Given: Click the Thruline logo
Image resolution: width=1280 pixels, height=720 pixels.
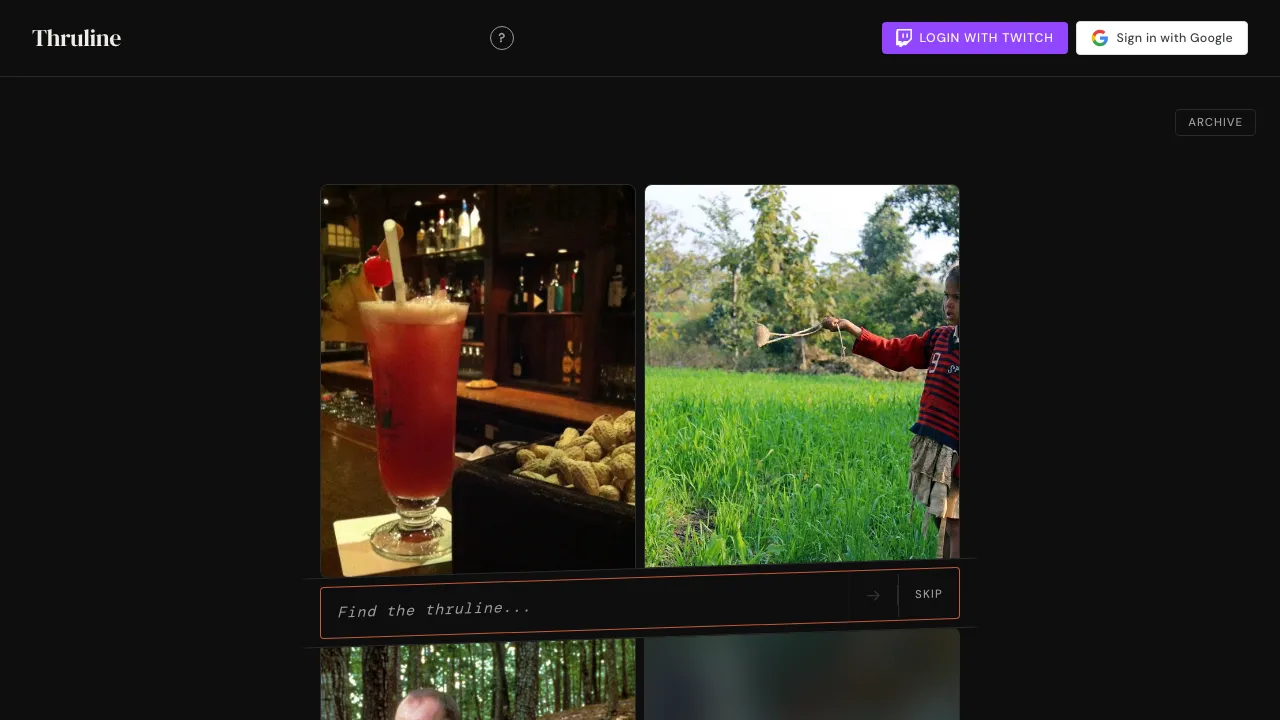Looking at the screenshot, I should click(x=76, y=38).
